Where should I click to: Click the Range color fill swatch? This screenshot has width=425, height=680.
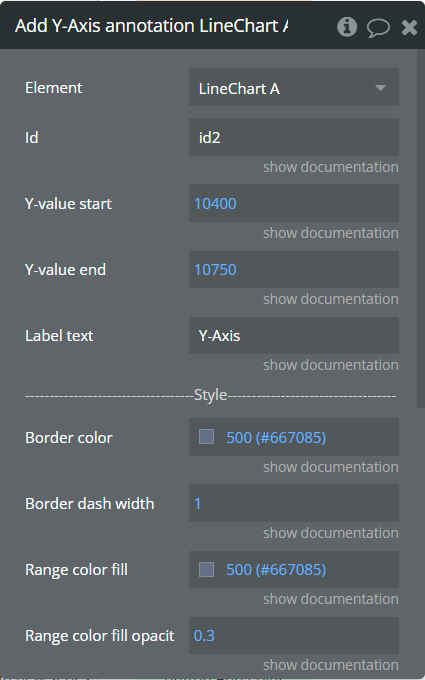tap(206, 569)
